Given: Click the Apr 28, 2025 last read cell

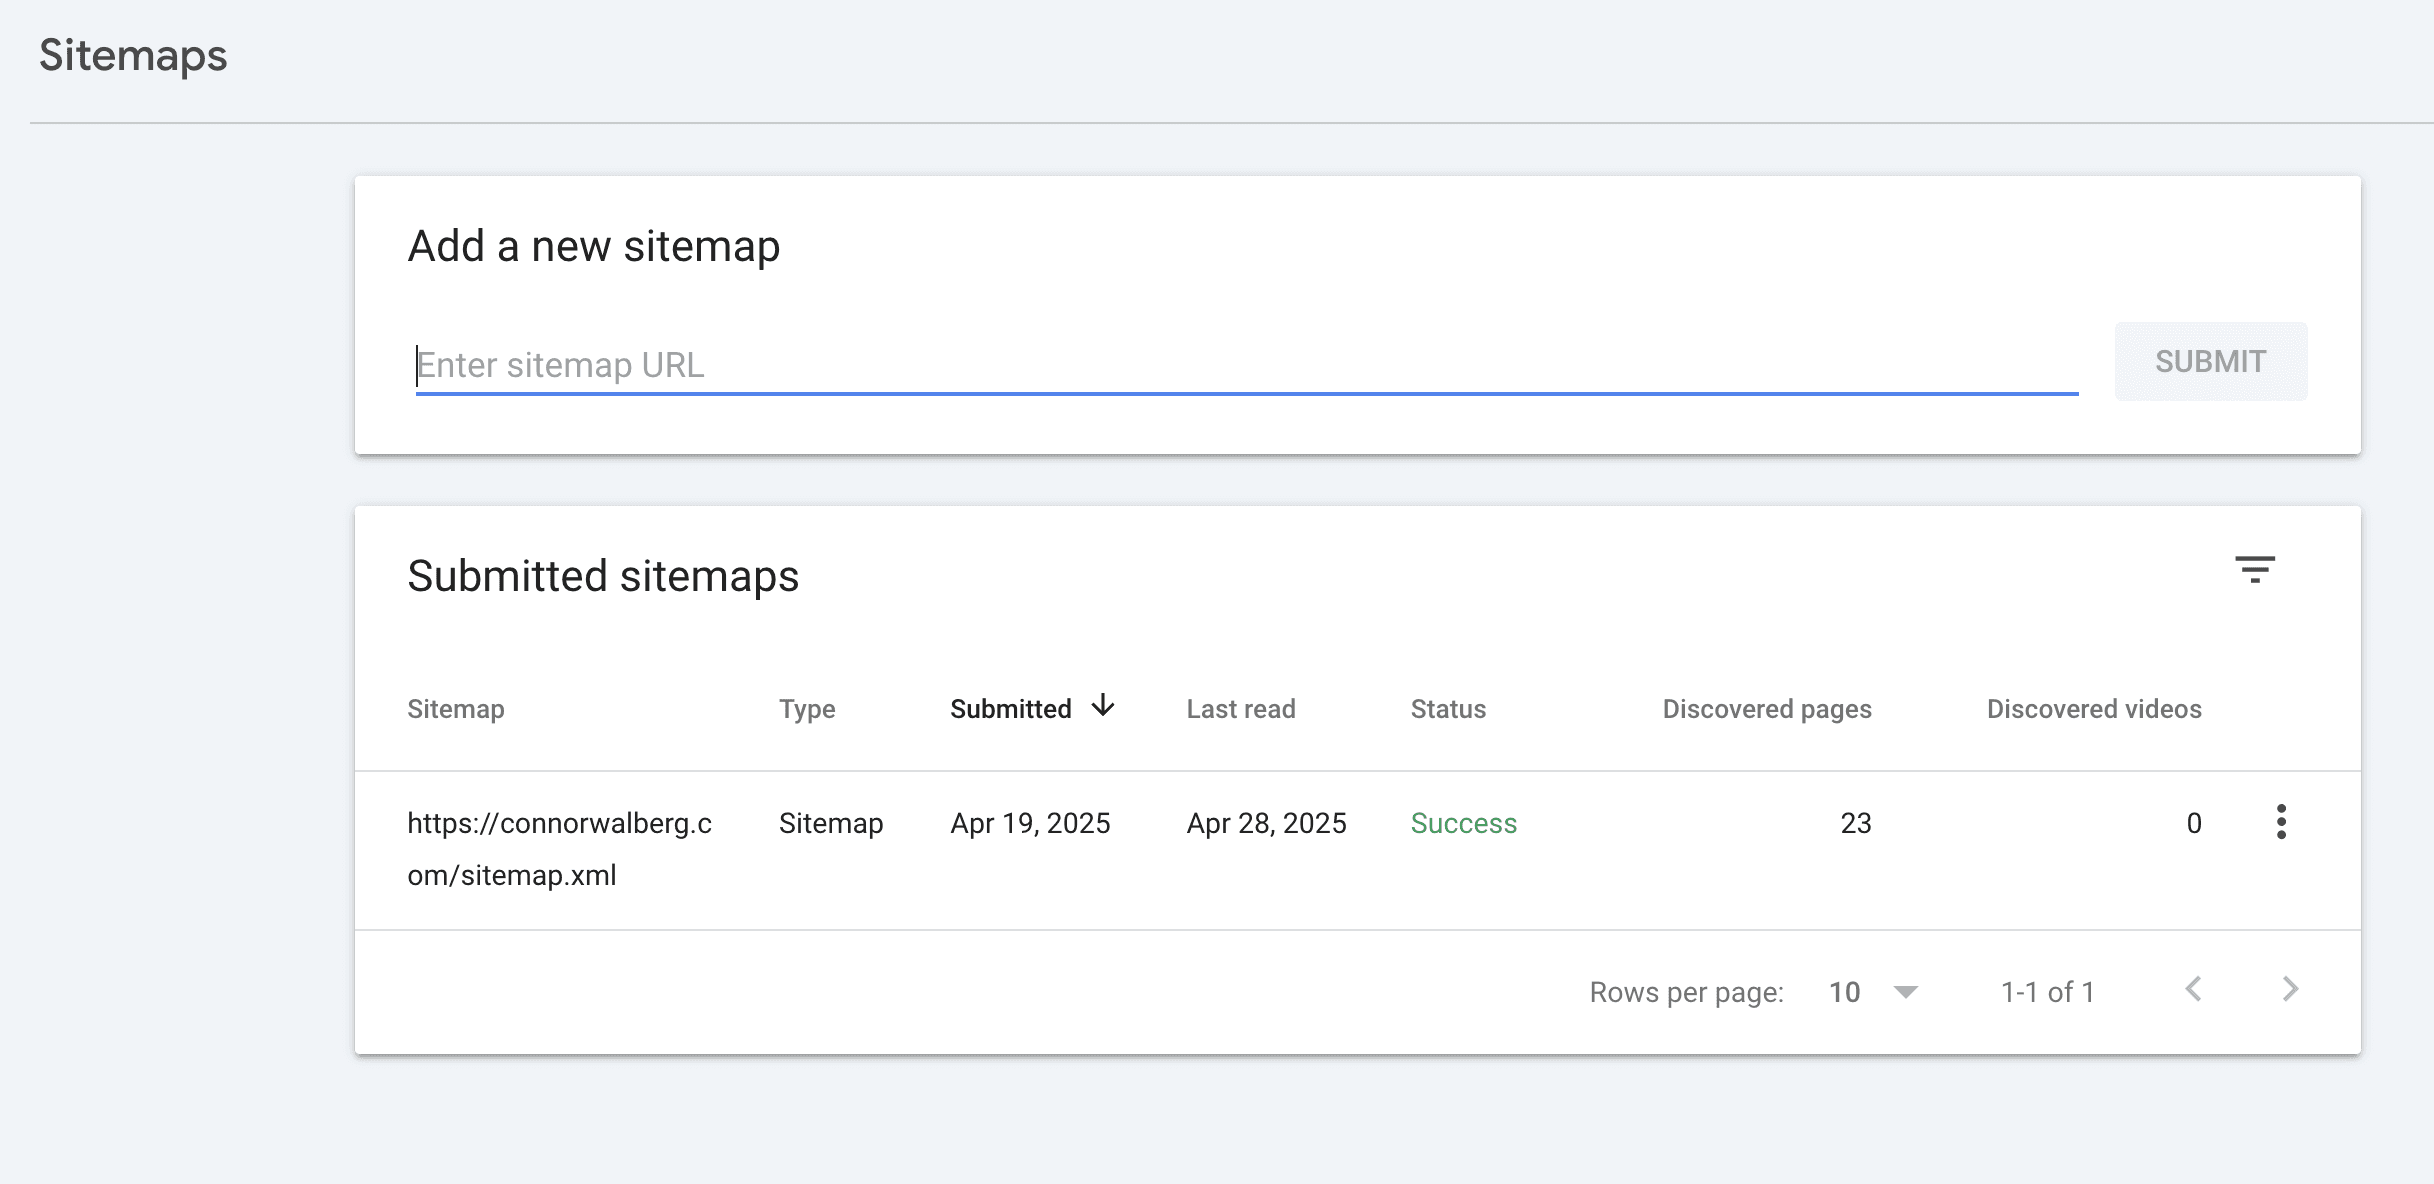Looking at the screenshot, I should point(1266,823).
